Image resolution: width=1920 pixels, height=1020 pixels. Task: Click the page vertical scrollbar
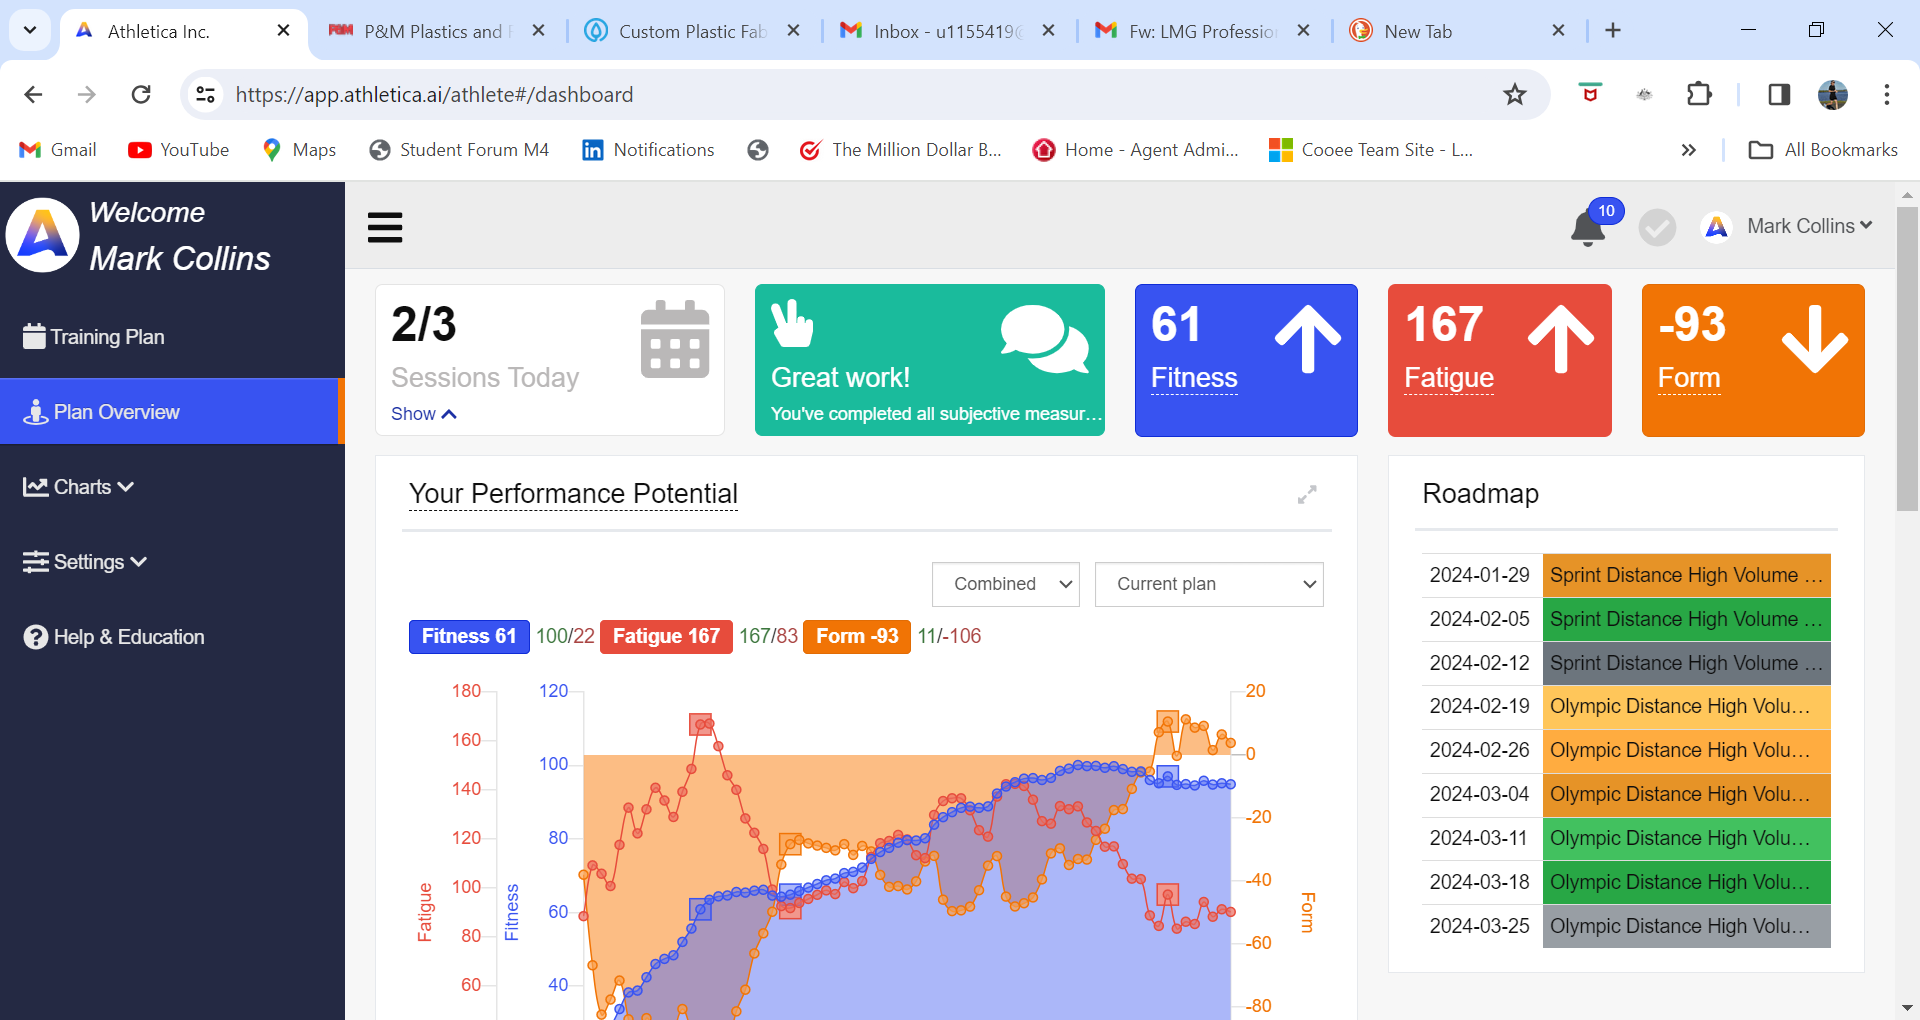click(1907, 359)
